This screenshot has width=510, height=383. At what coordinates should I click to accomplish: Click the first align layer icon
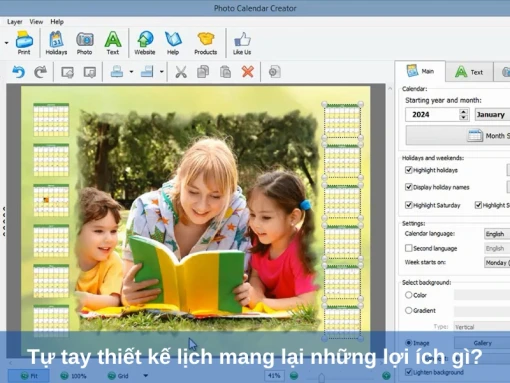pyautogui.click(x=117, y=72)
